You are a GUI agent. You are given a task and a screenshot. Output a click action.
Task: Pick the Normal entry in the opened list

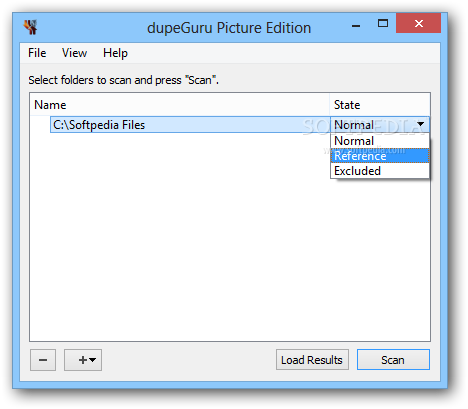click(380, 141)
